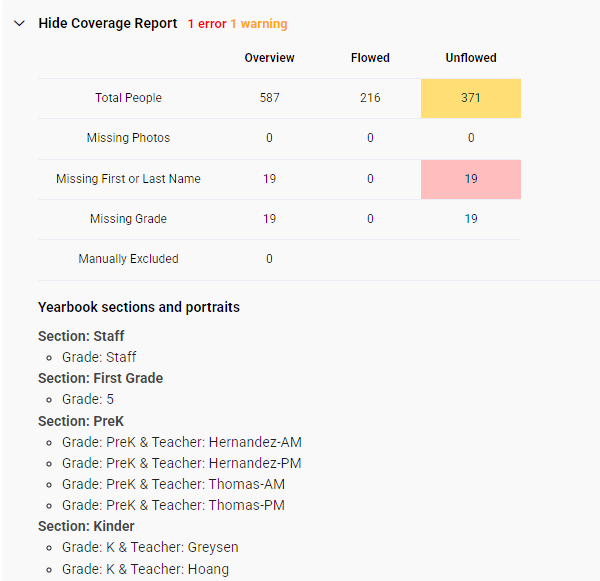This screenshot has width=600, height=581.
Task: Collapse the coverage report chevron
Action: [19, 24]
